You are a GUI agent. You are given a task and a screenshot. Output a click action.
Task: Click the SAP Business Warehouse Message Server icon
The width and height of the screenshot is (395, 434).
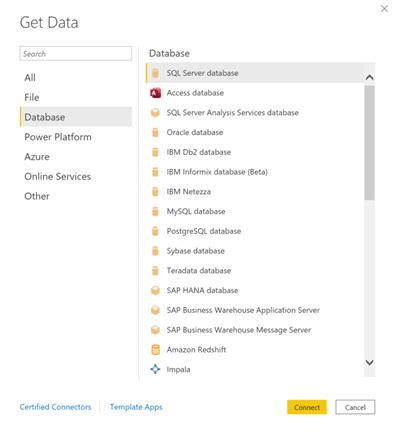155,330
